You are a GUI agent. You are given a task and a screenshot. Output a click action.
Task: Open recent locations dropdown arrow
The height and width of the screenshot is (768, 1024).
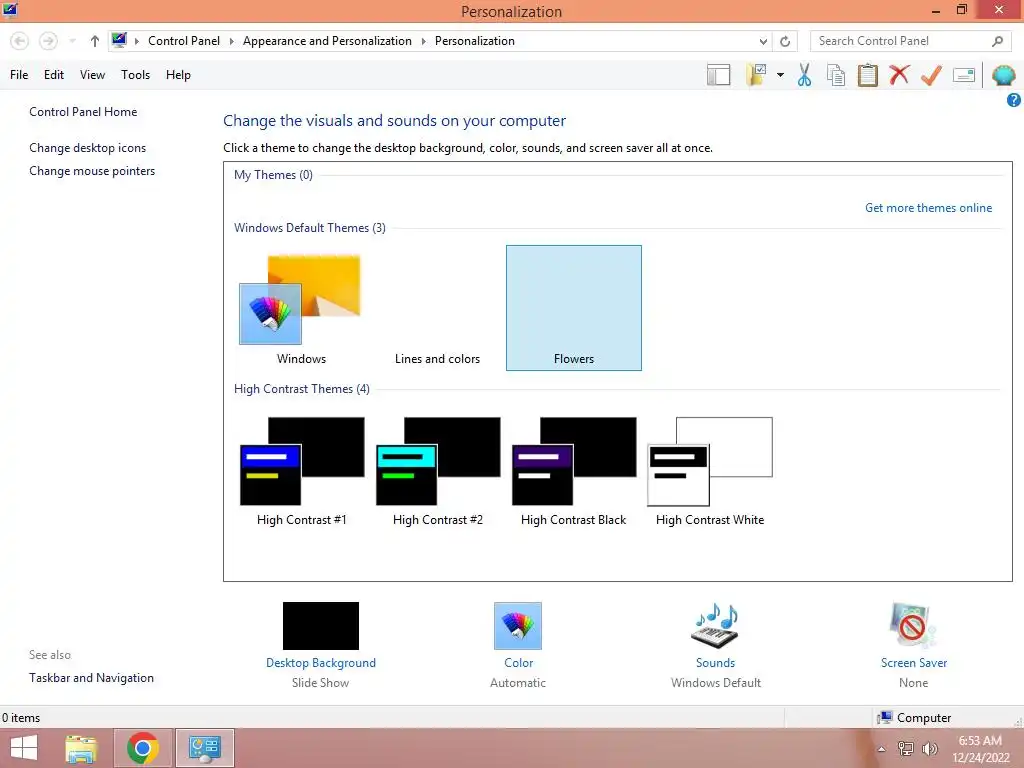pyautogui.click(x=72, y=41)
